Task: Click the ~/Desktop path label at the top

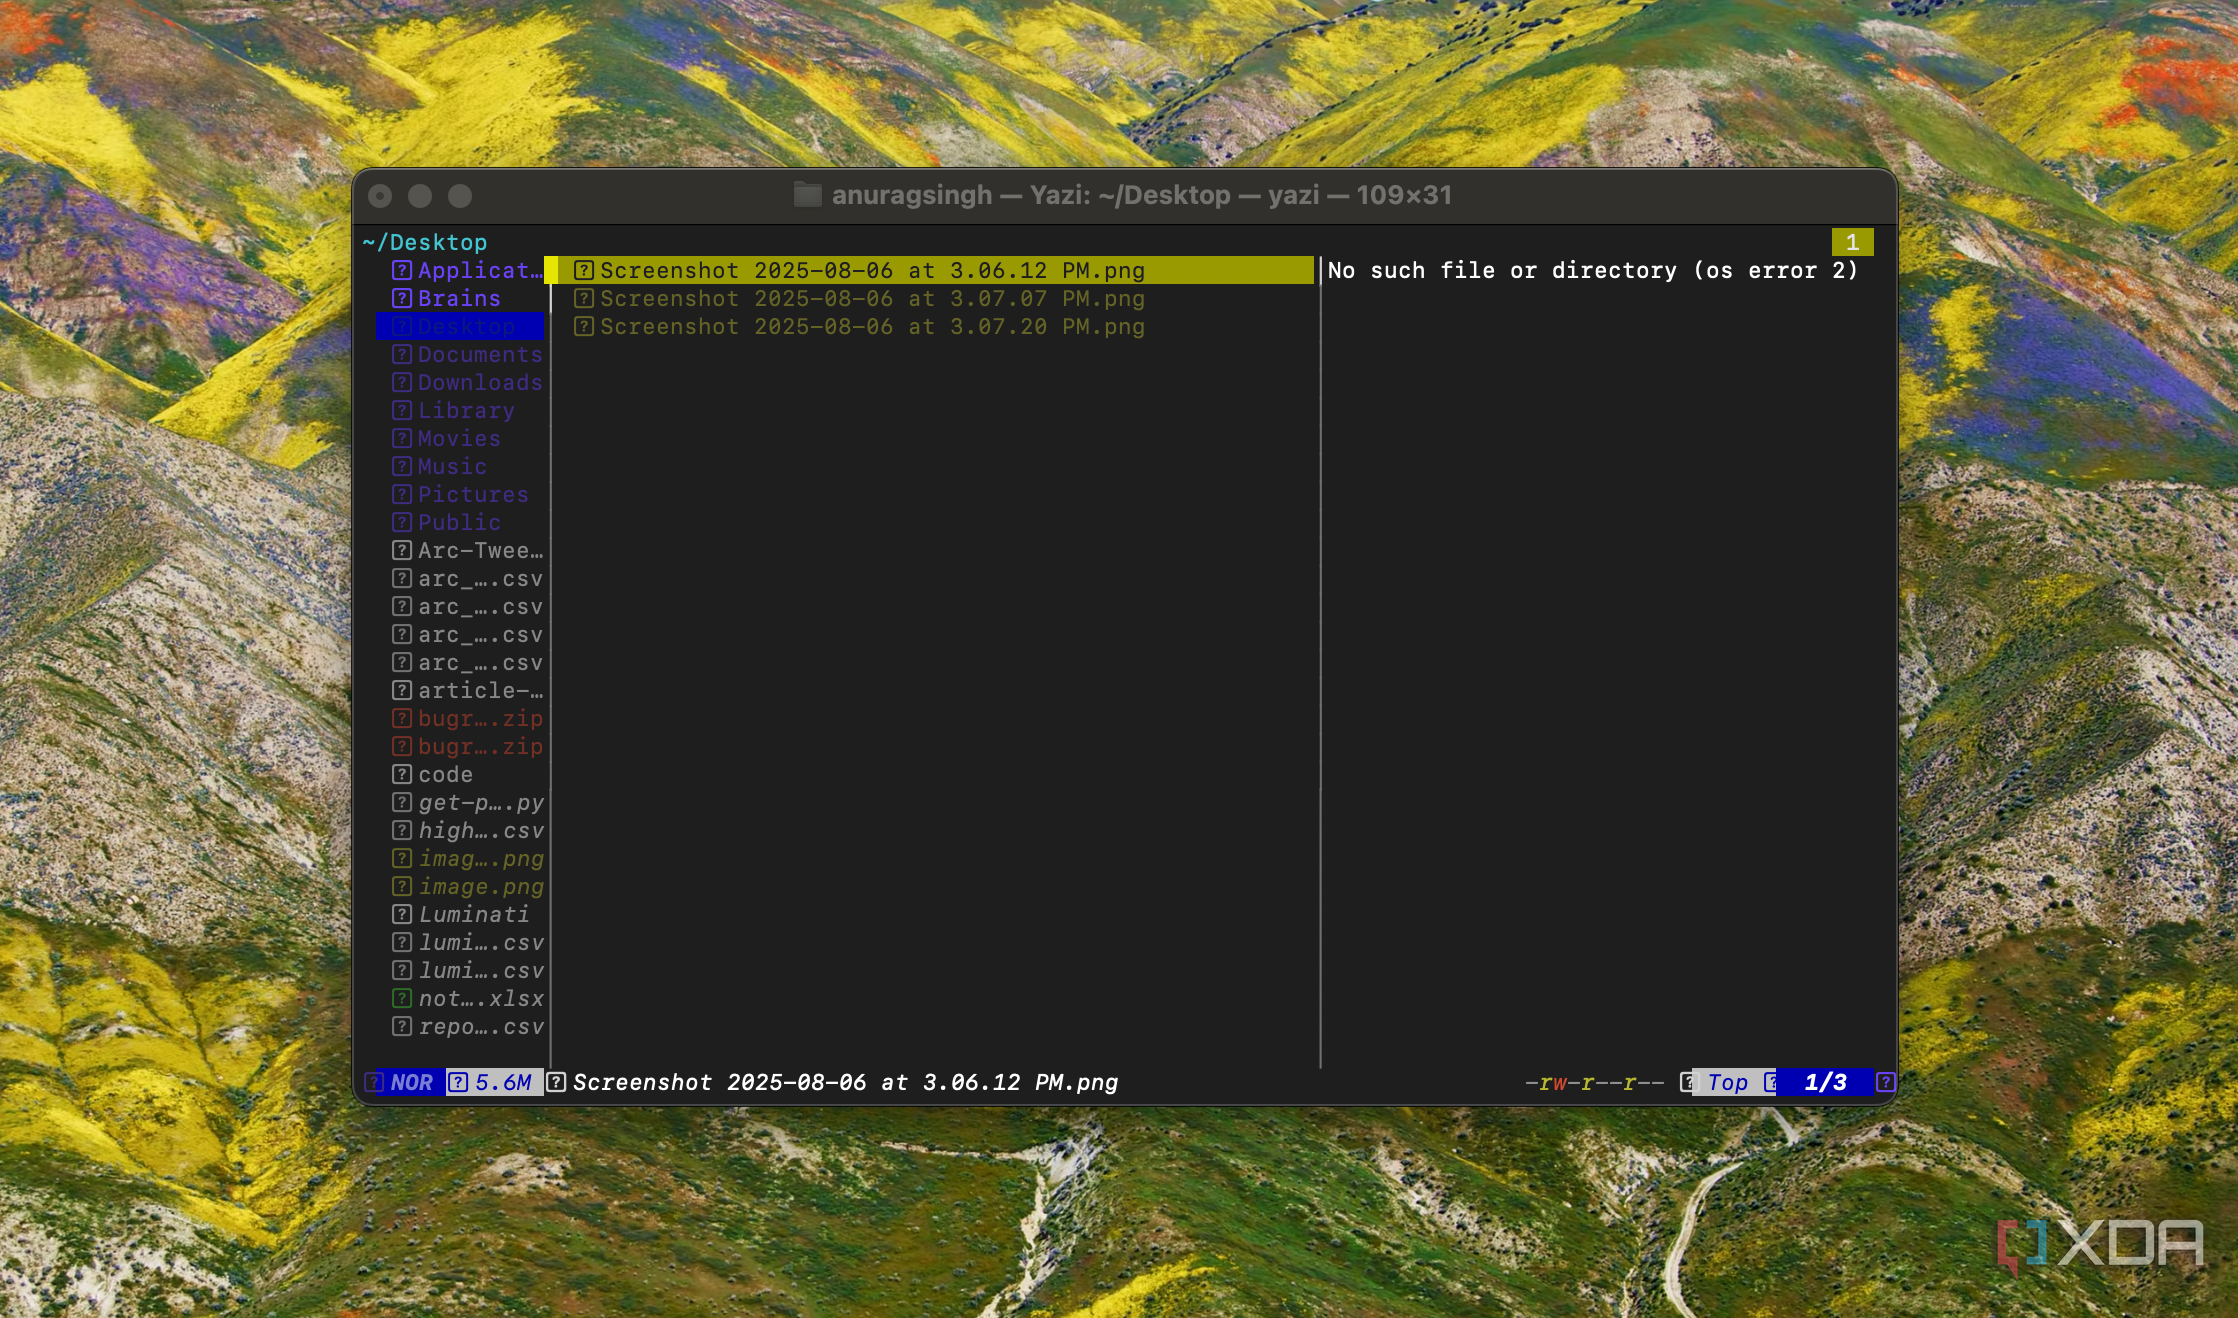Action: (424, 241)
